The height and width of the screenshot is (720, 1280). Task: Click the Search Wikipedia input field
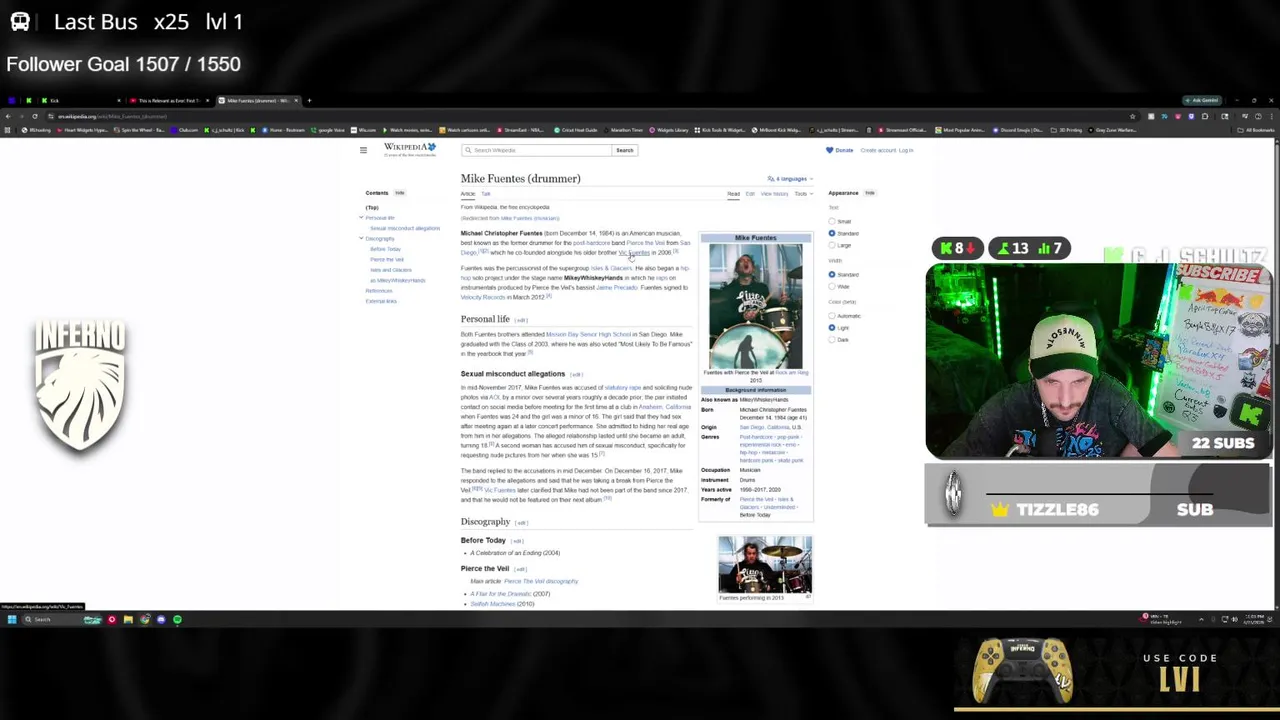click(x=537, y=150)
